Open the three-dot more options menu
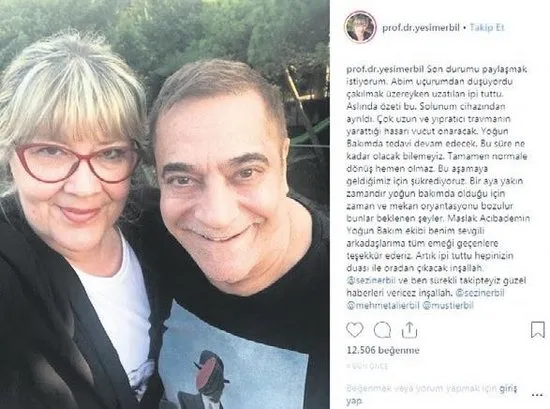550x409 pixels. tap(537, 395)
